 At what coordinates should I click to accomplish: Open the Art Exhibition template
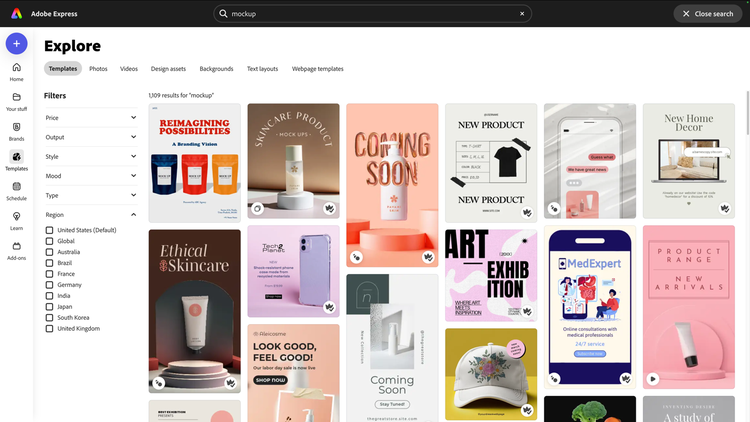[x=491, y=275]
